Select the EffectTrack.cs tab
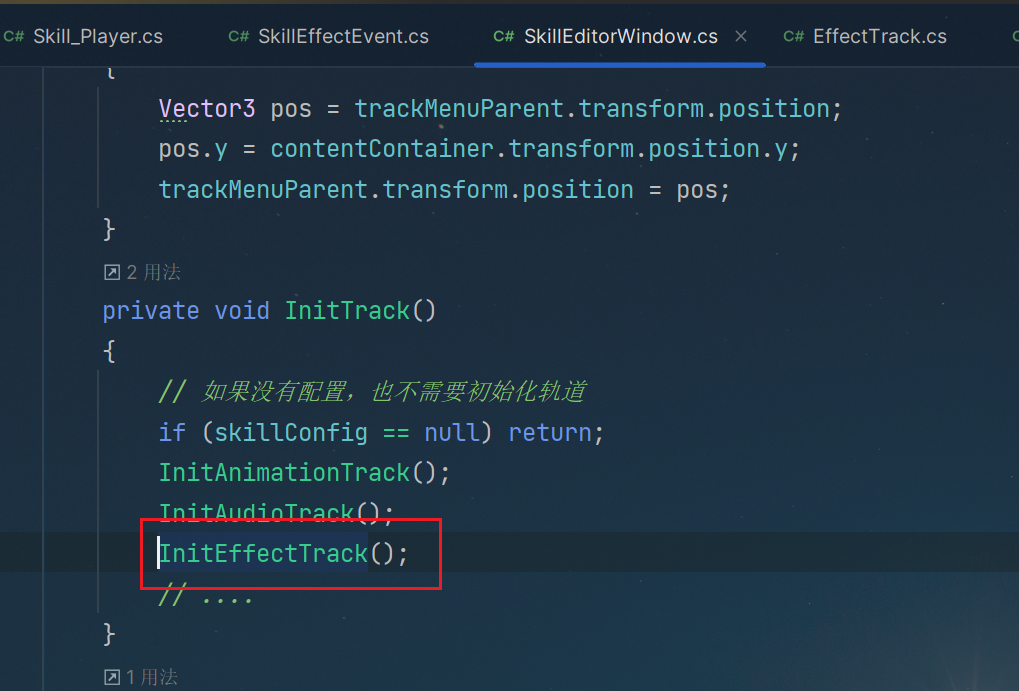1019x691 pixels. click(x=865, y=36)
